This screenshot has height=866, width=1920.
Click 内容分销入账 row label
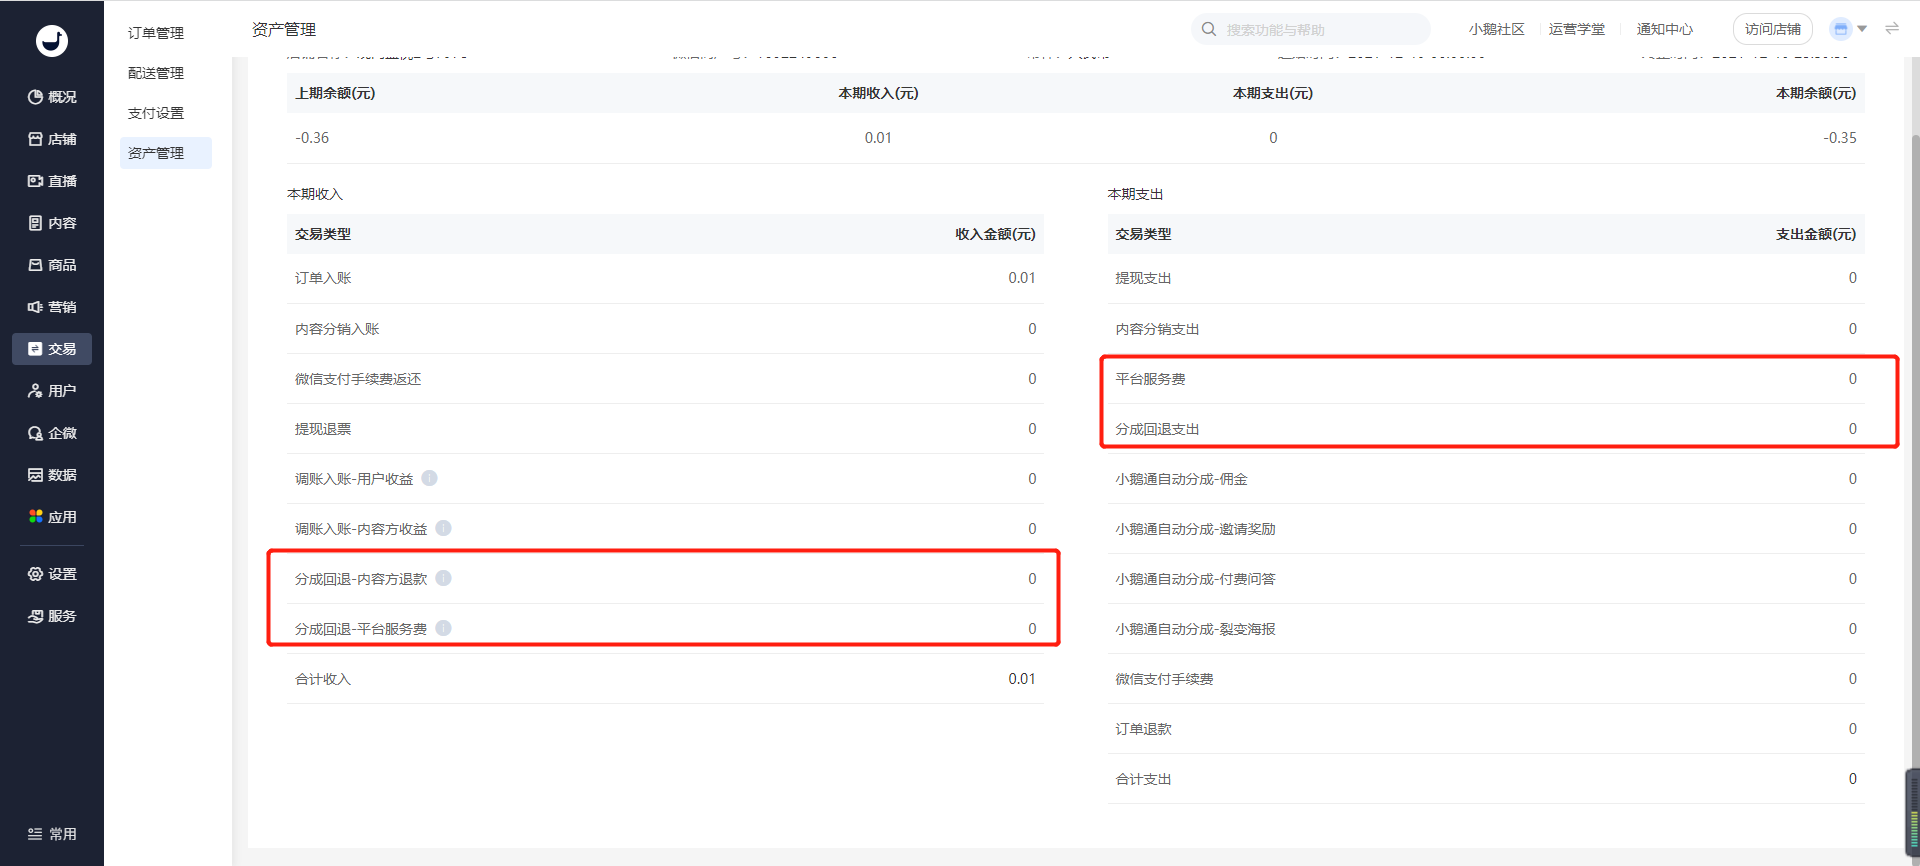click(x=337, y=329)
